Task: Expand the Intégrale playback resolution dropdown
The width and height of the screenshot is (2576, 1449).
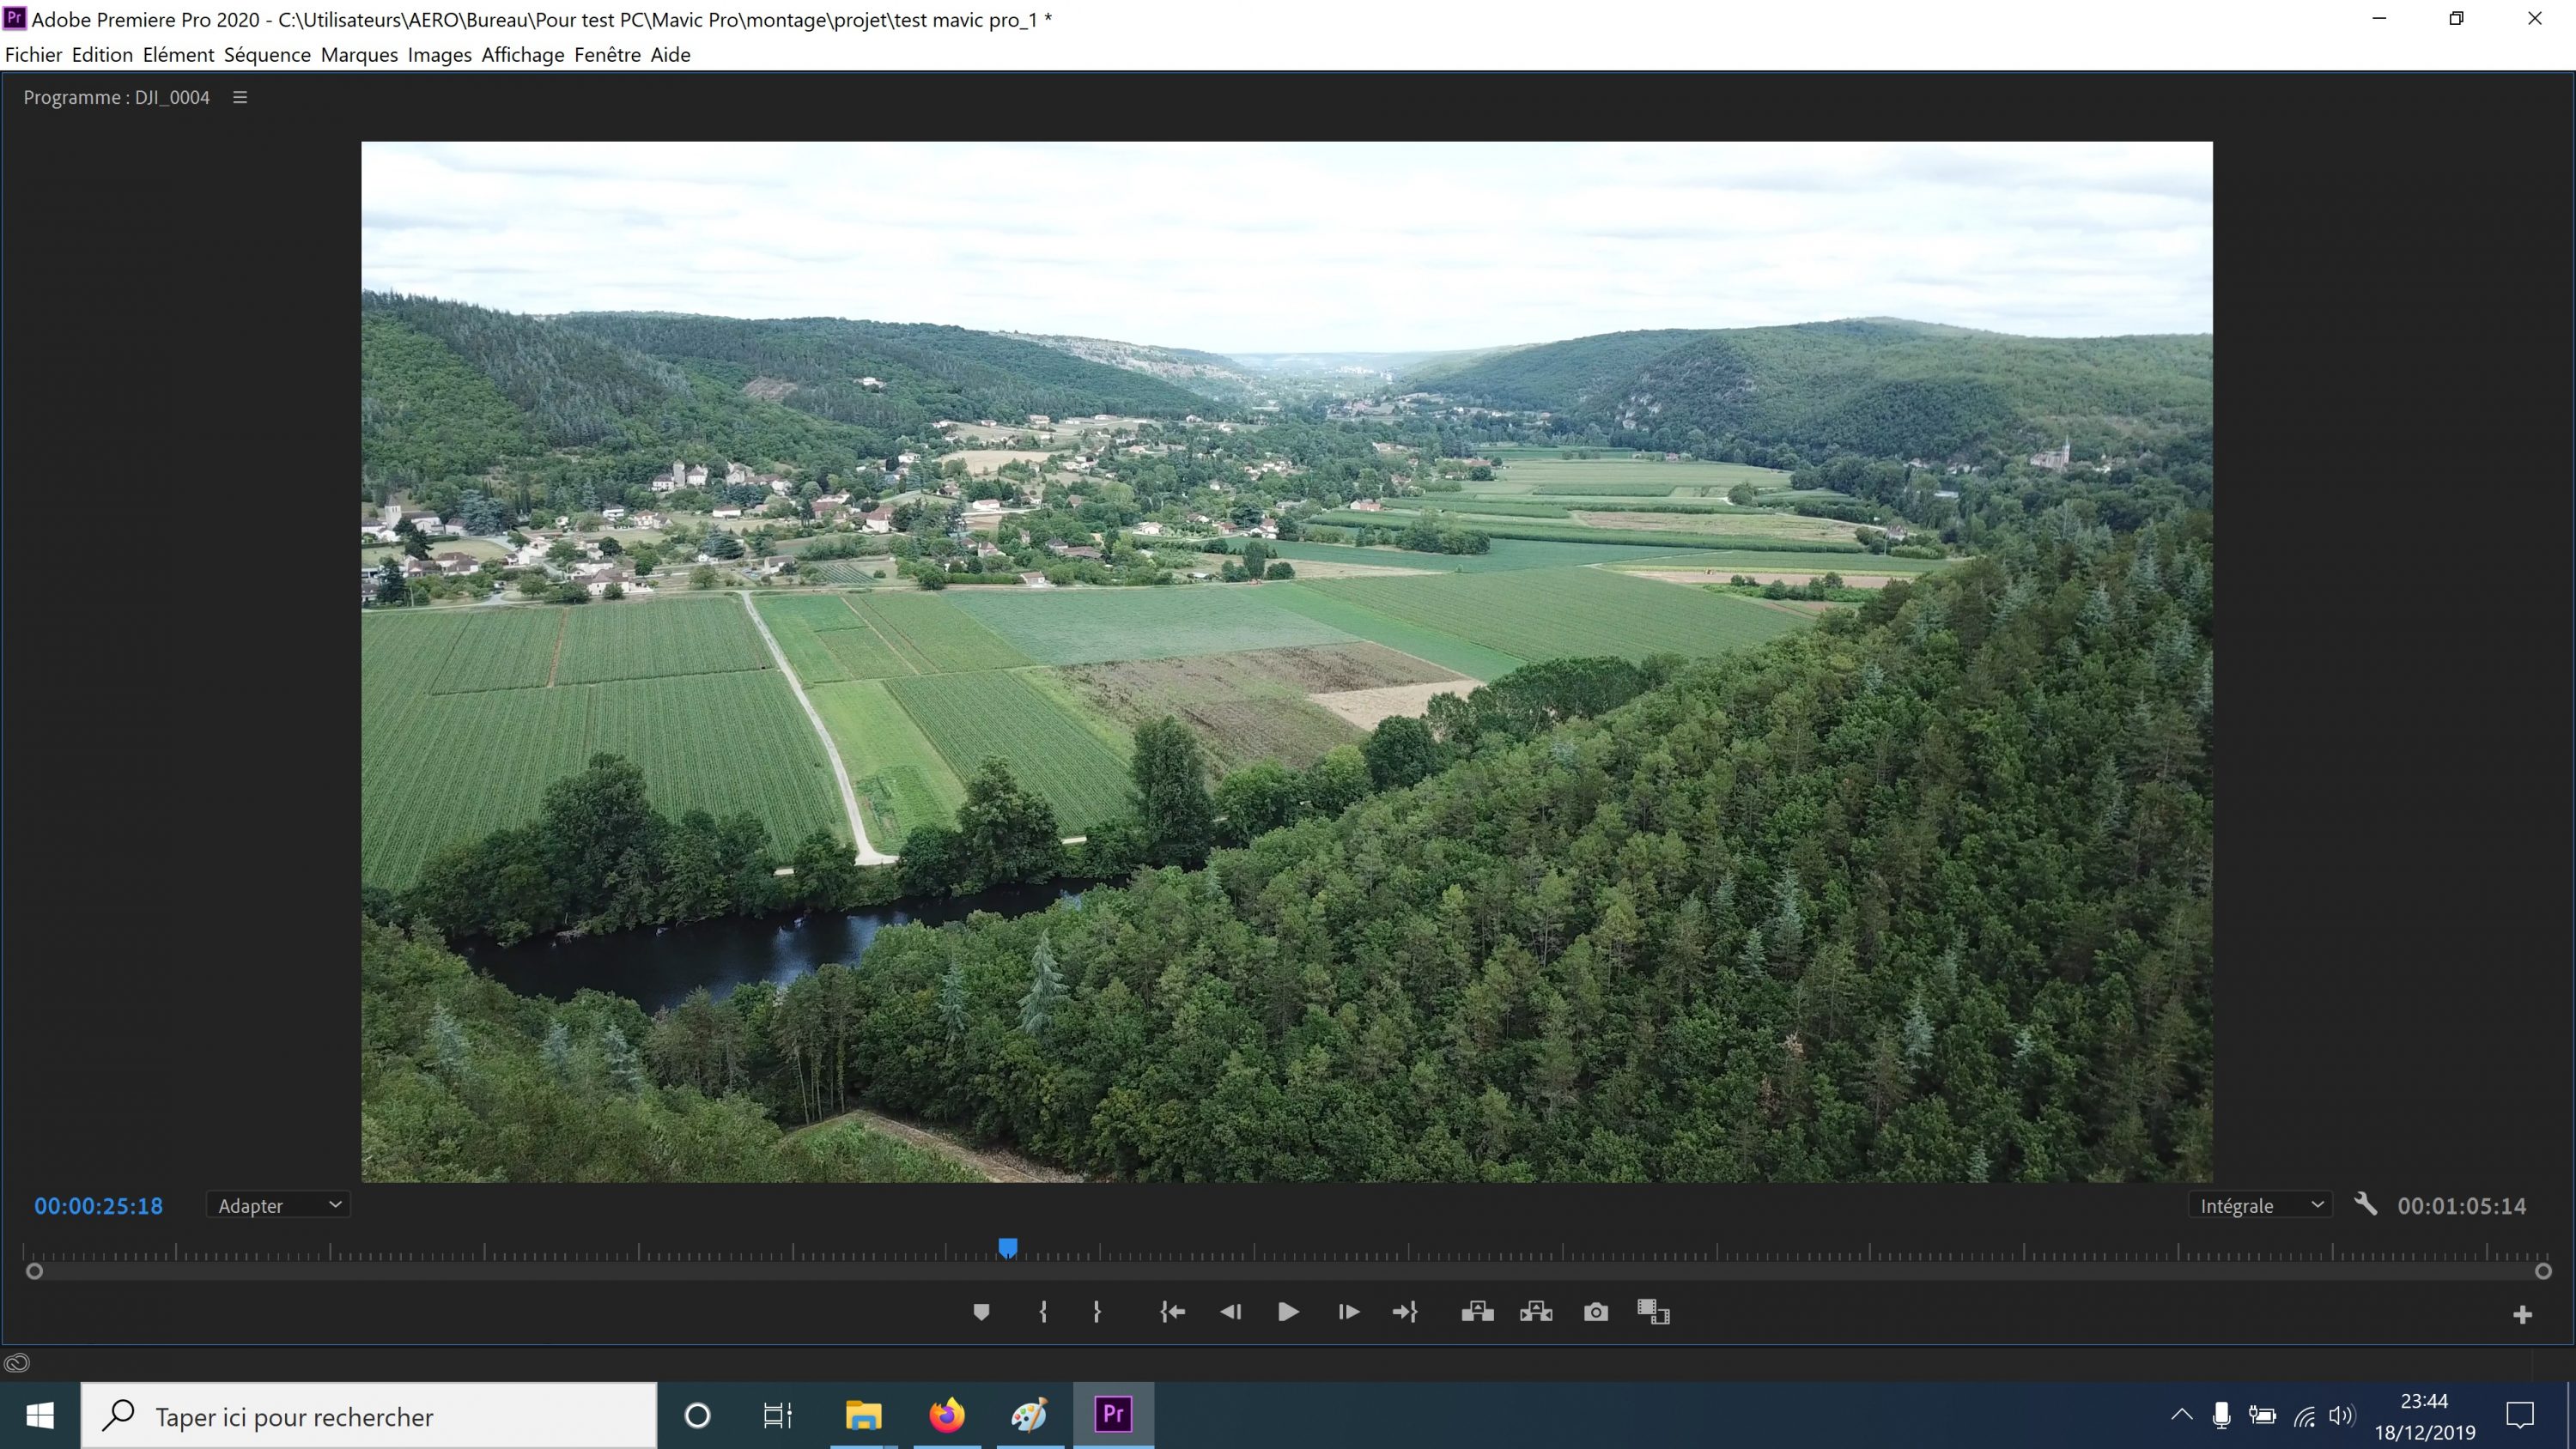Action: pos(2260,1206)
